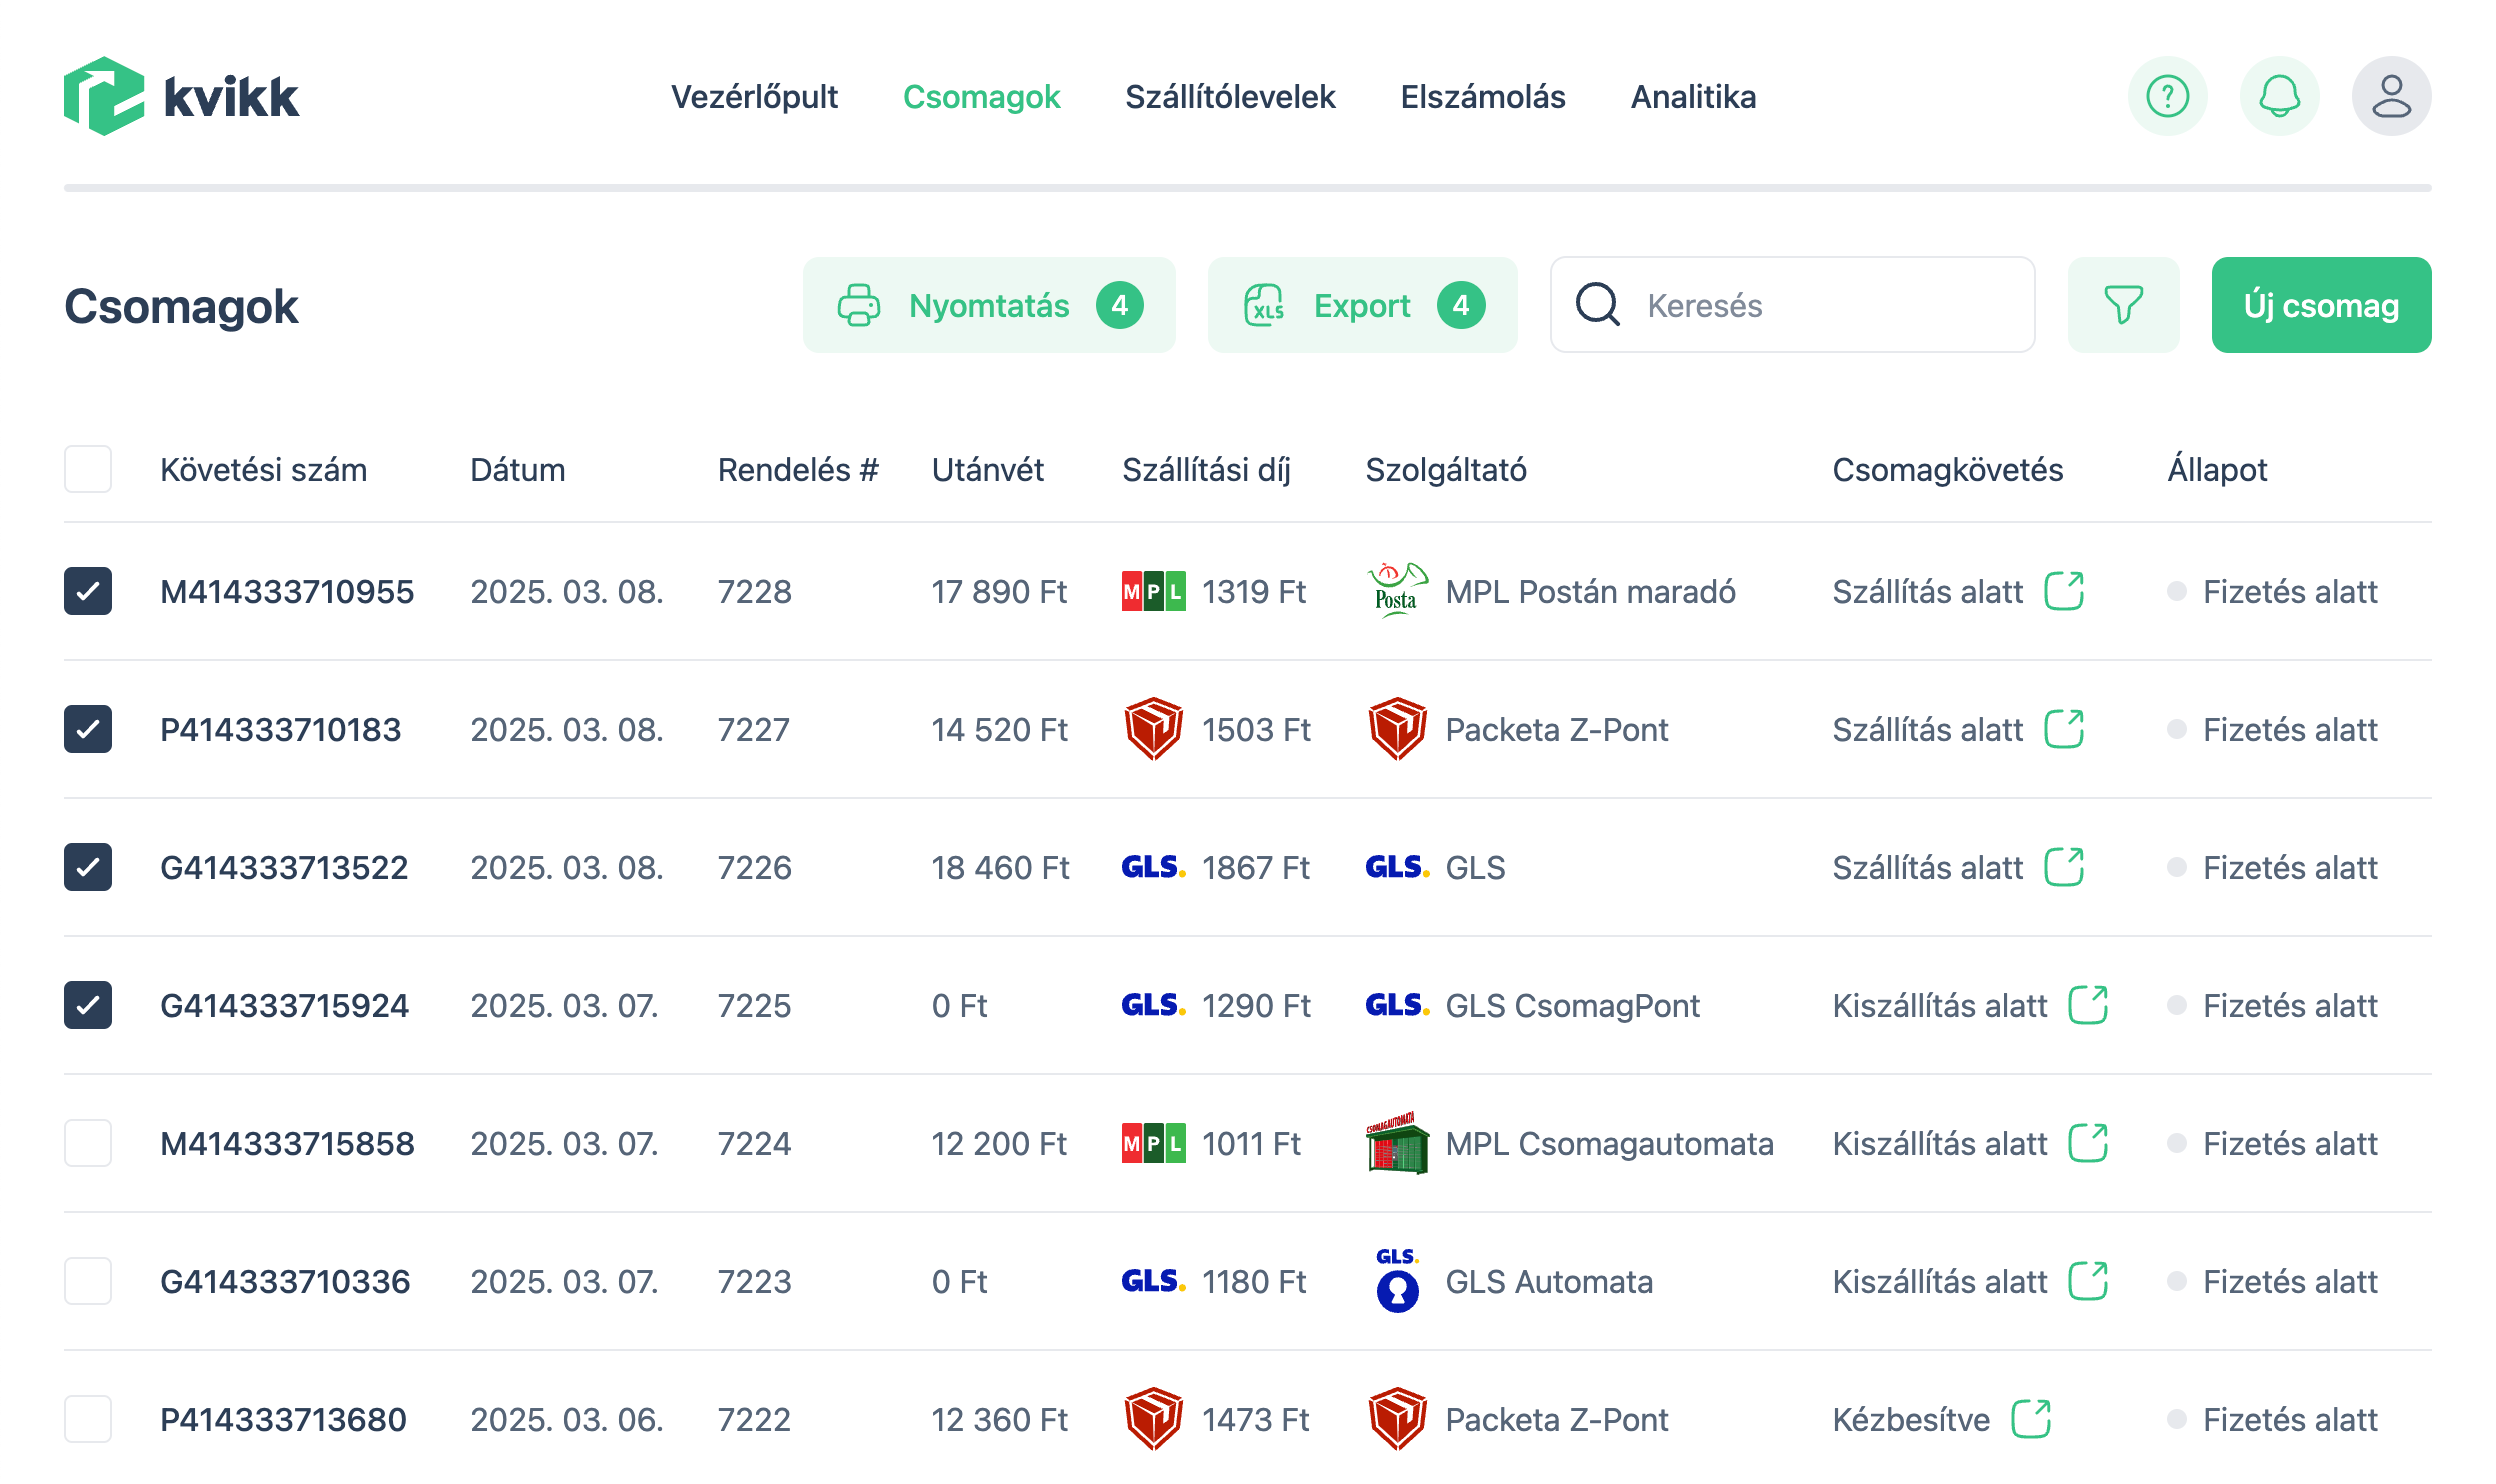This screenshot has height=1484, width=2496.
Task: Open tracking link for delivered package P414333713680
Action: [x=2031, y=1419]
